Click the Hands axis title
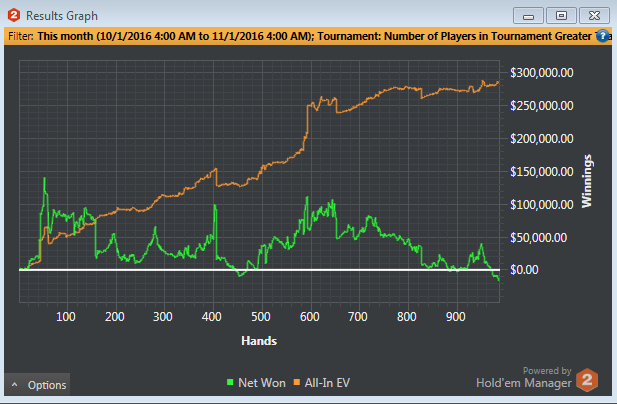617x404 pixels. [x=259, y=341]
